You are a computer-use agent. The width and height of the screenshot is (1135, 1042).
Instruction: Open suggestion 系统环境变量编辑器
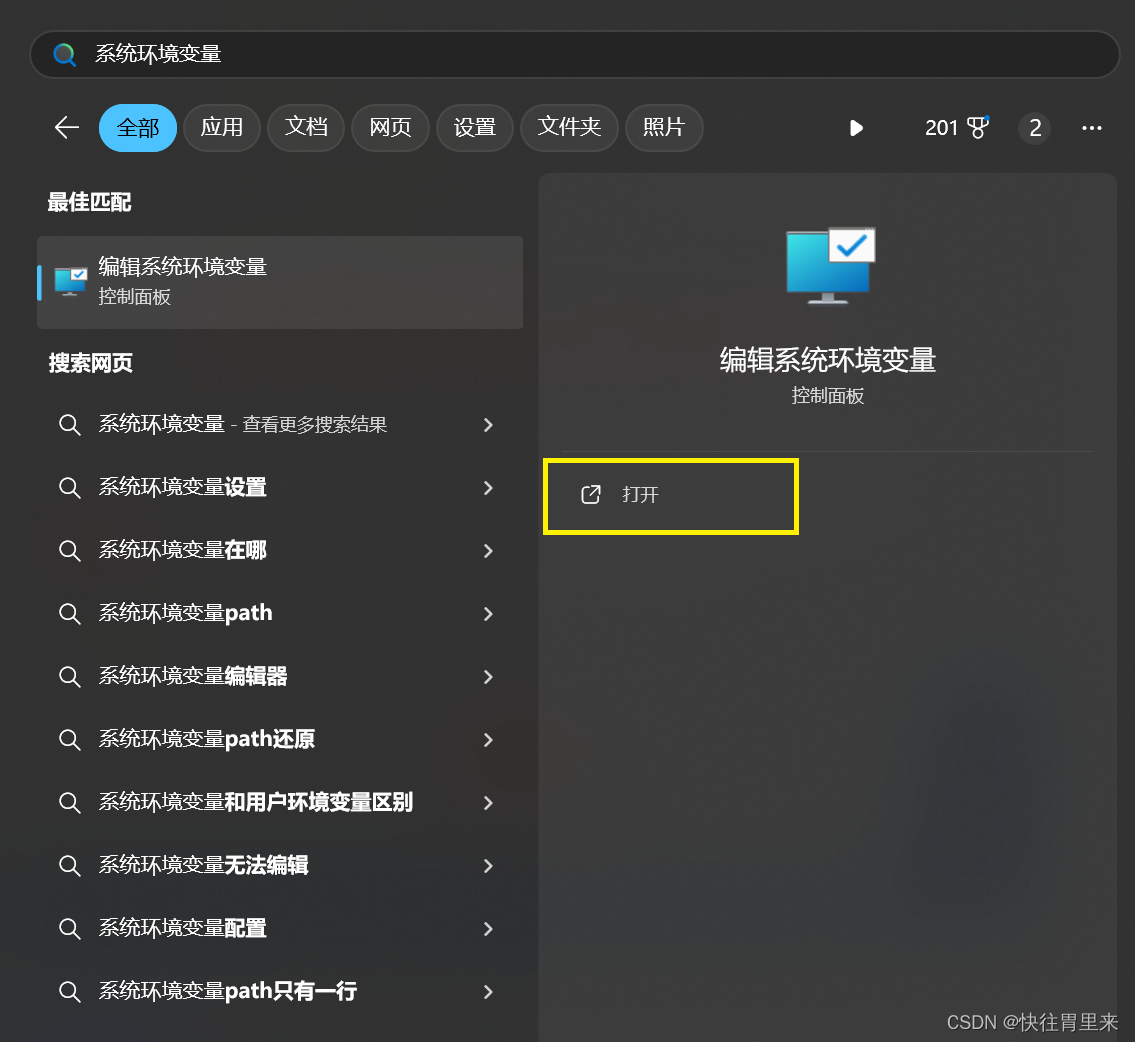280,677
